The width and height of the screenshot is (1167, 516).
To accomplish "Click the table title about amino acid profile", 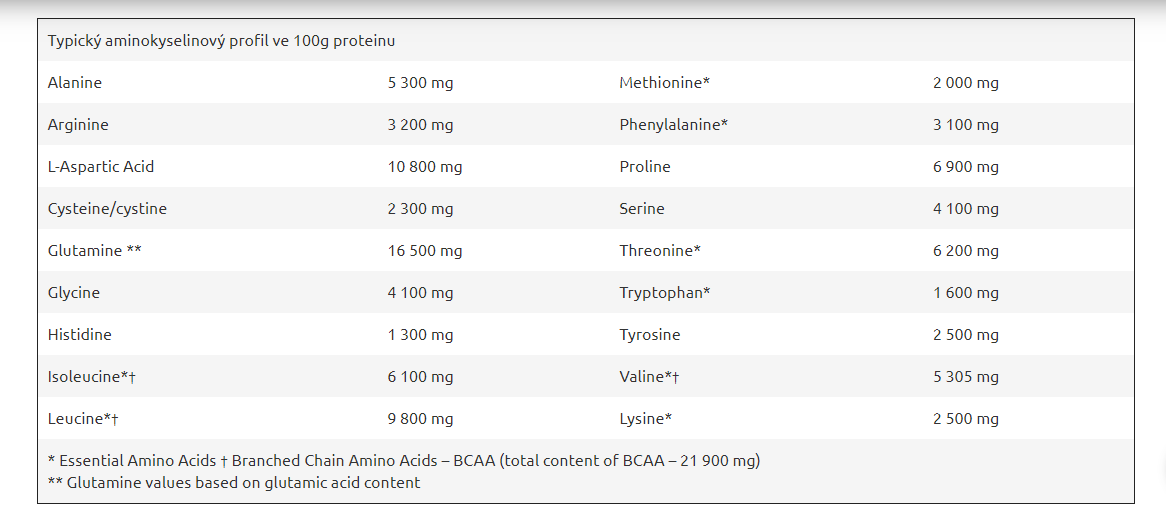I will (x=221, y=41).
